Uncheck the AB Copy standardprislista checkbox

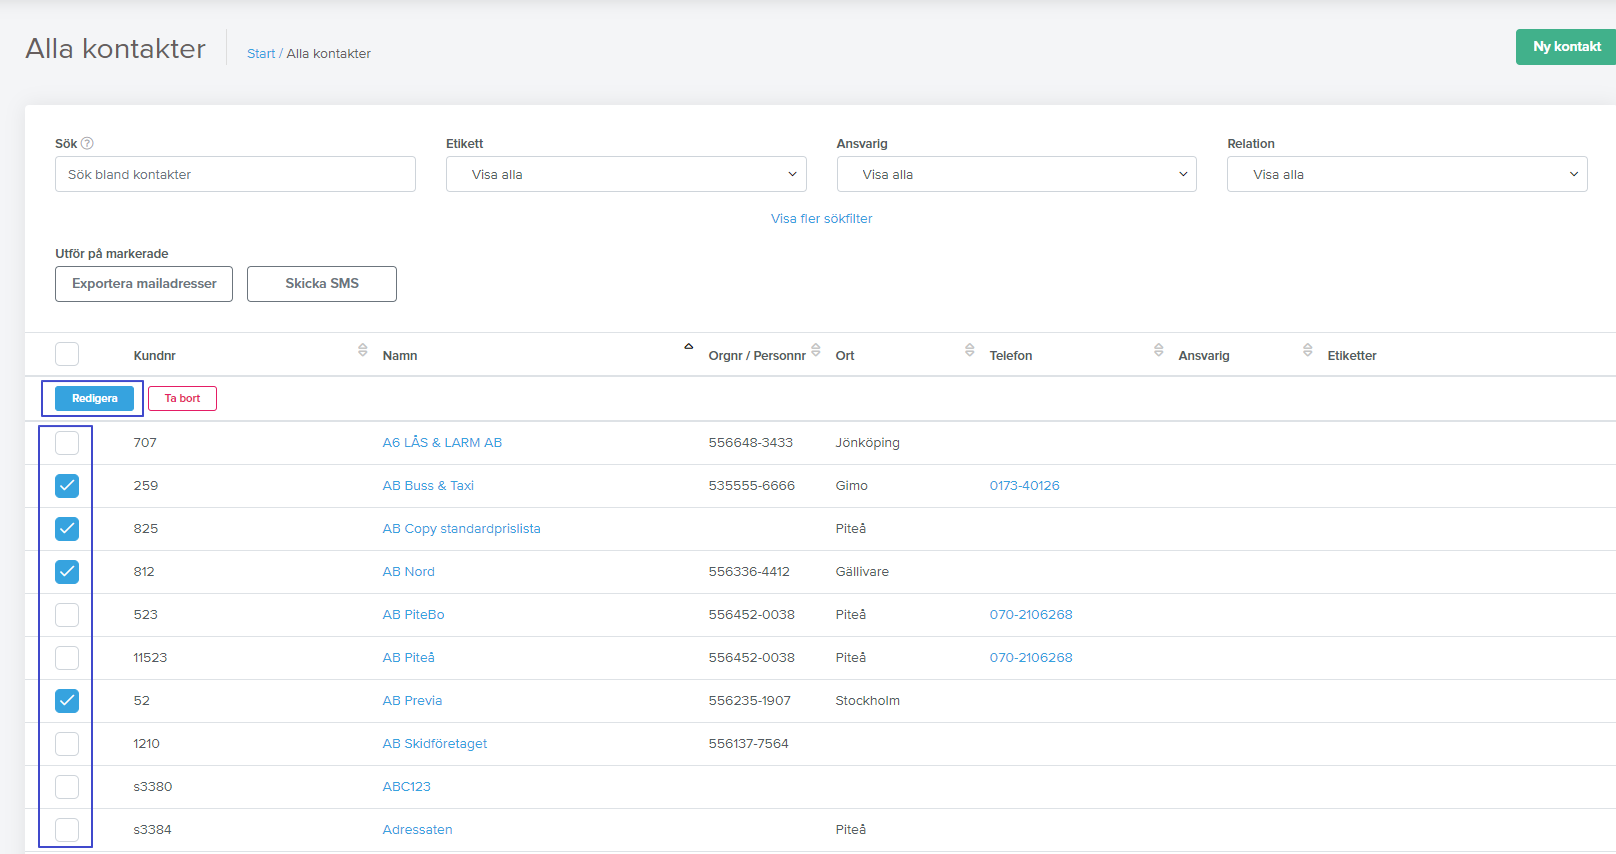(67, 529)
